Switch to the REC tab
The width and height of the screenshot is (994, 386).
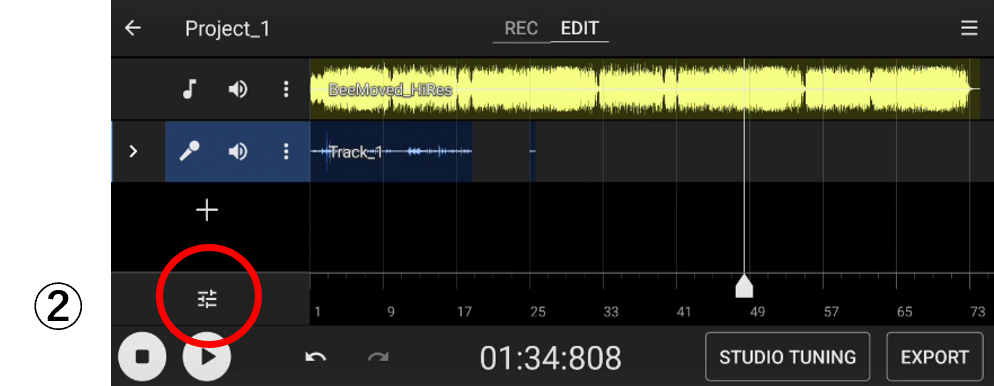pos(521,29)
